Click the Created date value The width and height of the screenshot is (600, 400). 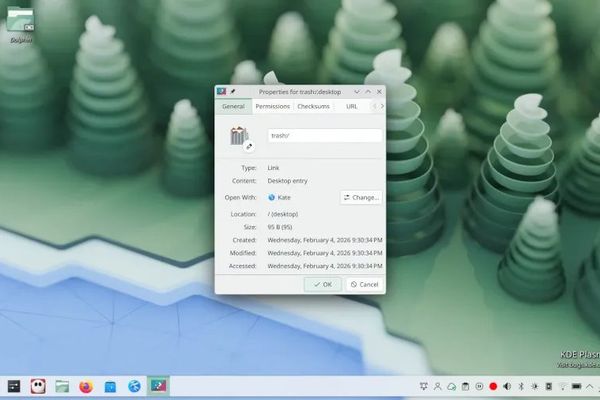325,240
